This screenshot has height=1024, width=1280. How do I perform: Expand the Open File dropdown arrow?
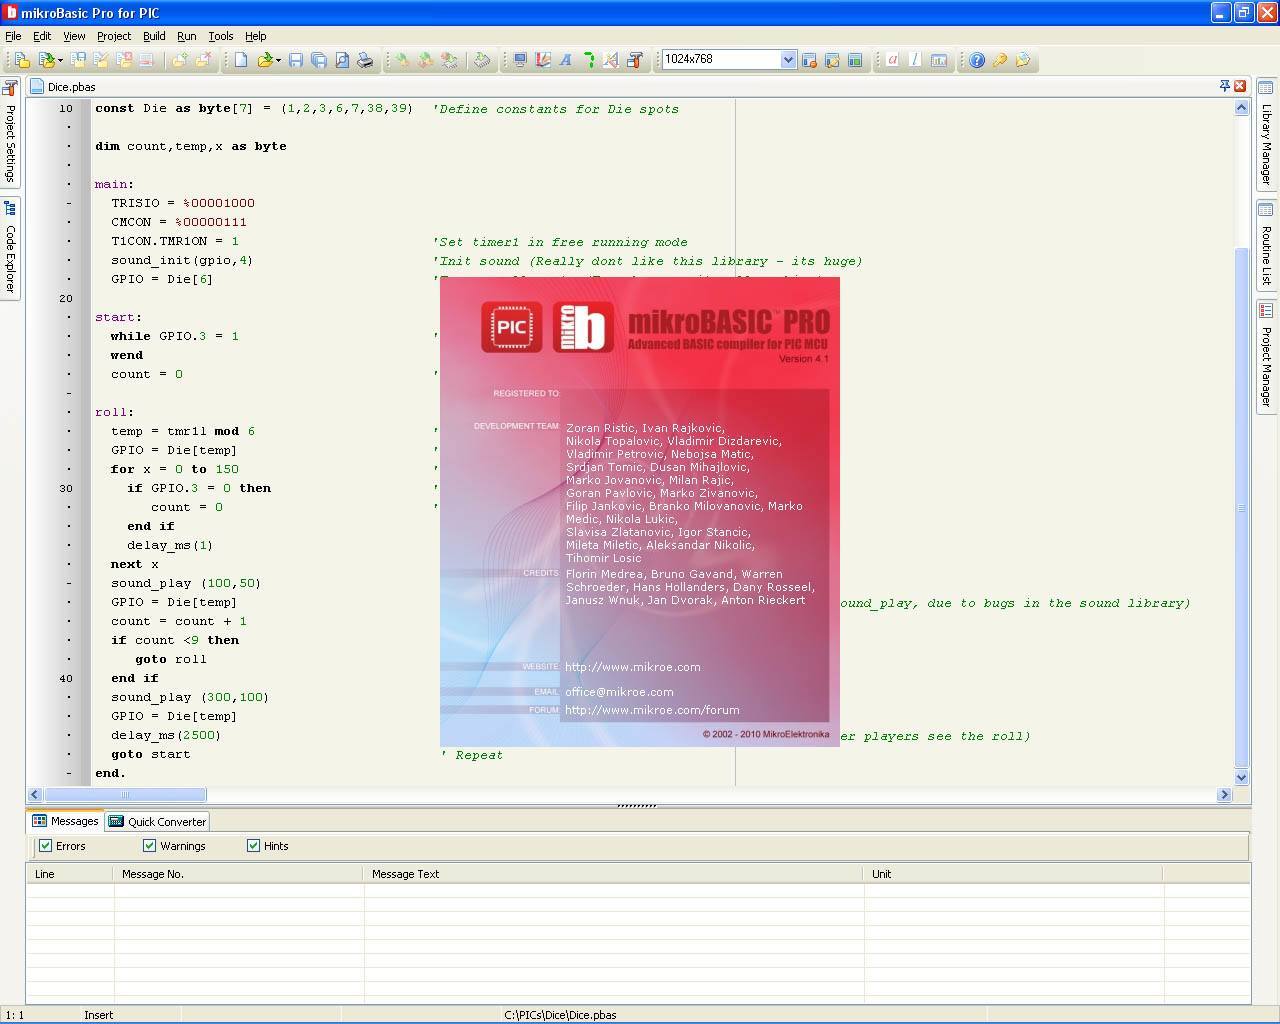pos(278,60)
